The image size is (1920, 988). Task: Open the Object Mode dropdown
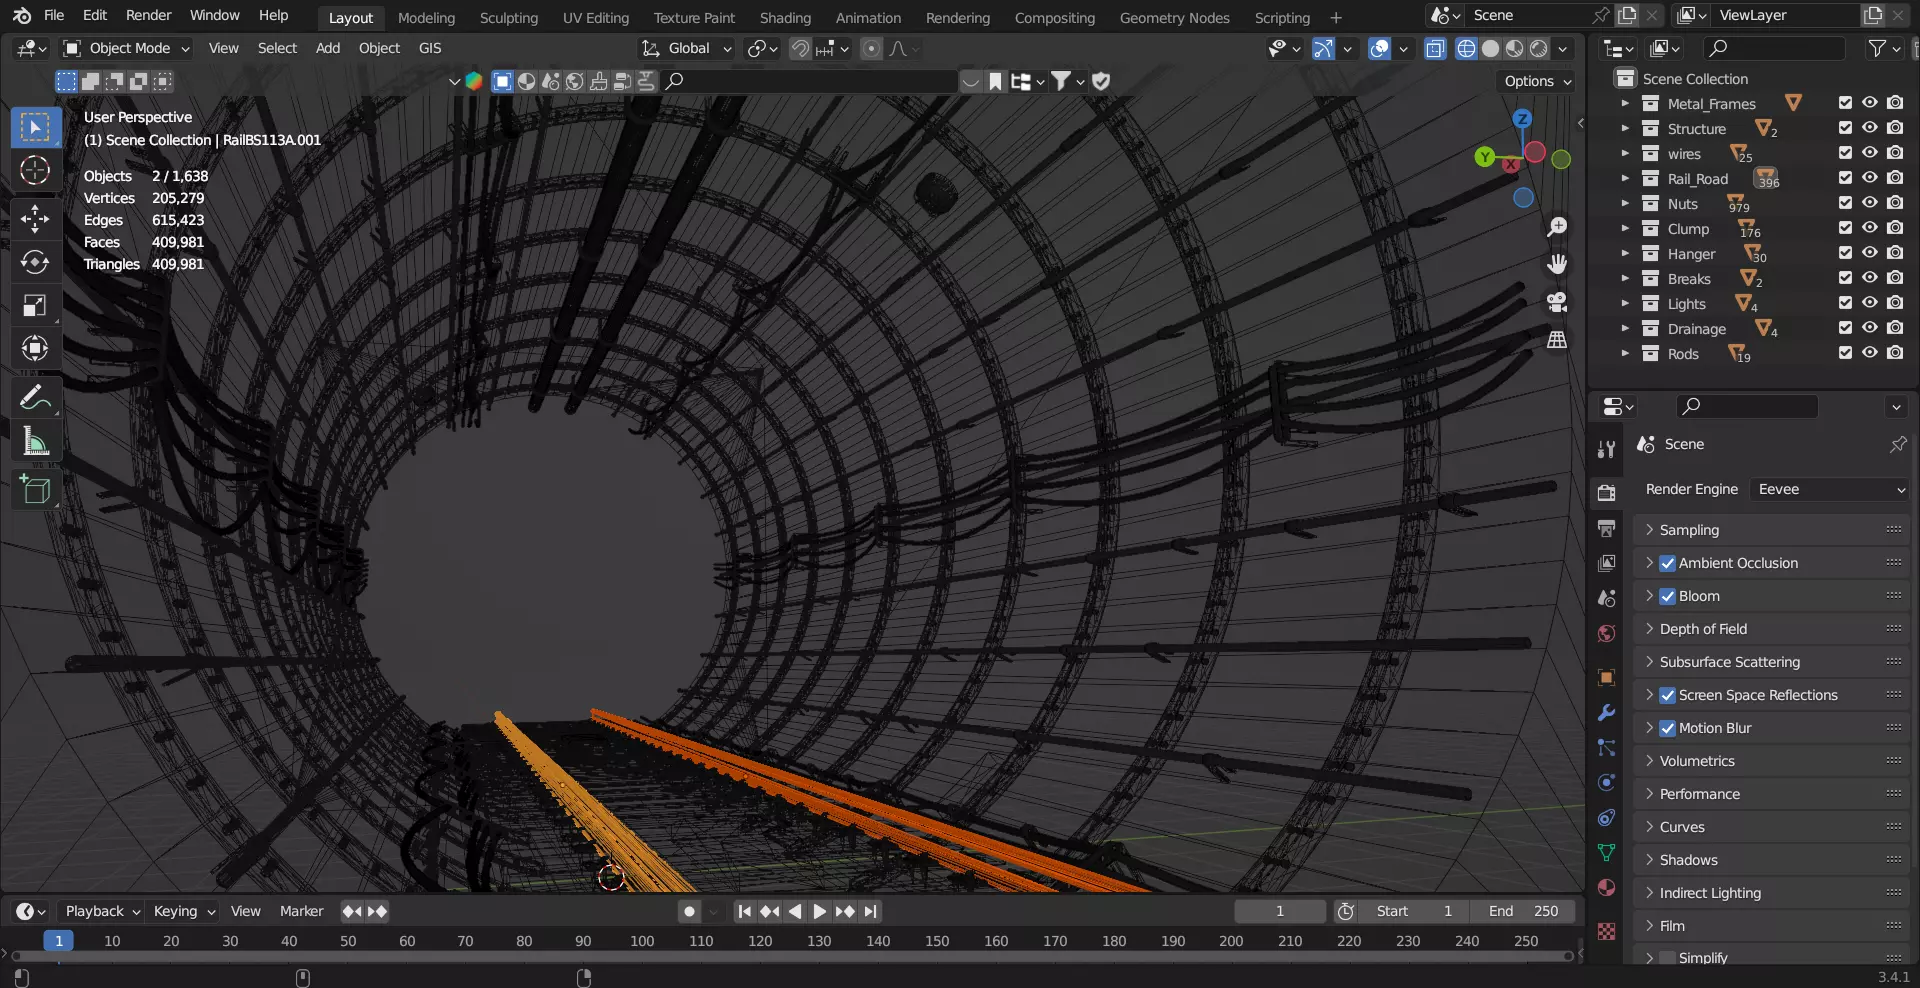tap(126, 48)
